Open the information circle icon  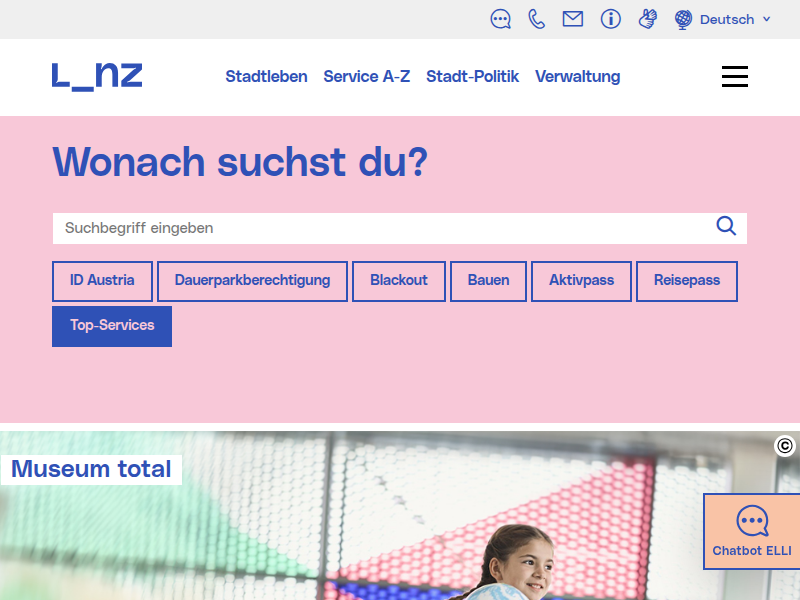[611, 19]
